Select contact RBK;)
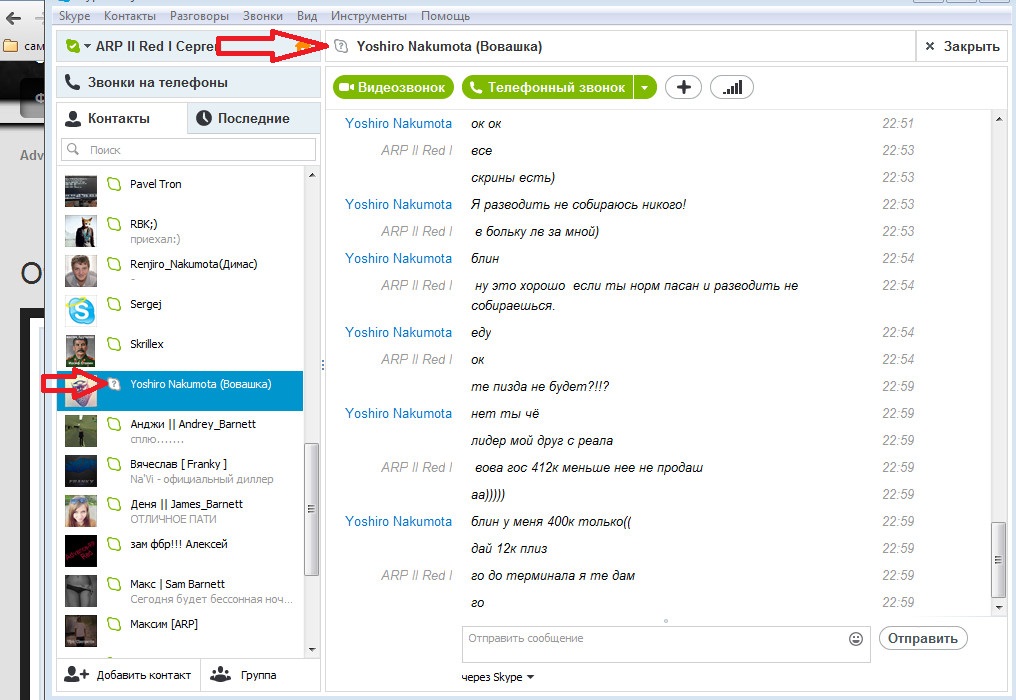 click(x=180, y=231)
